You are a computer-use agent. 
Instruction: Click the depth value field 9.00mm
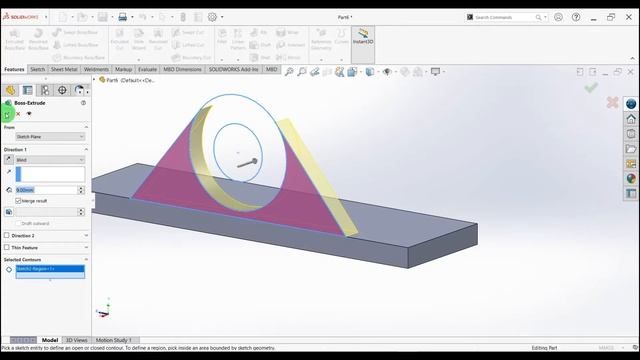tap(46, 190)
